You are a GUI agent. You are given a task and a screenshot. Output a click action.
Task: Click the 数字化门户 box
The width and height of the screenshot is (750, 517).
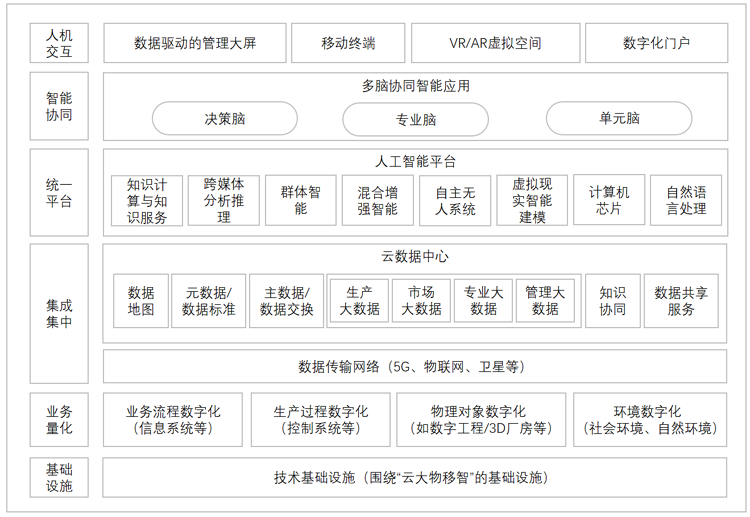tap(656, 43)
